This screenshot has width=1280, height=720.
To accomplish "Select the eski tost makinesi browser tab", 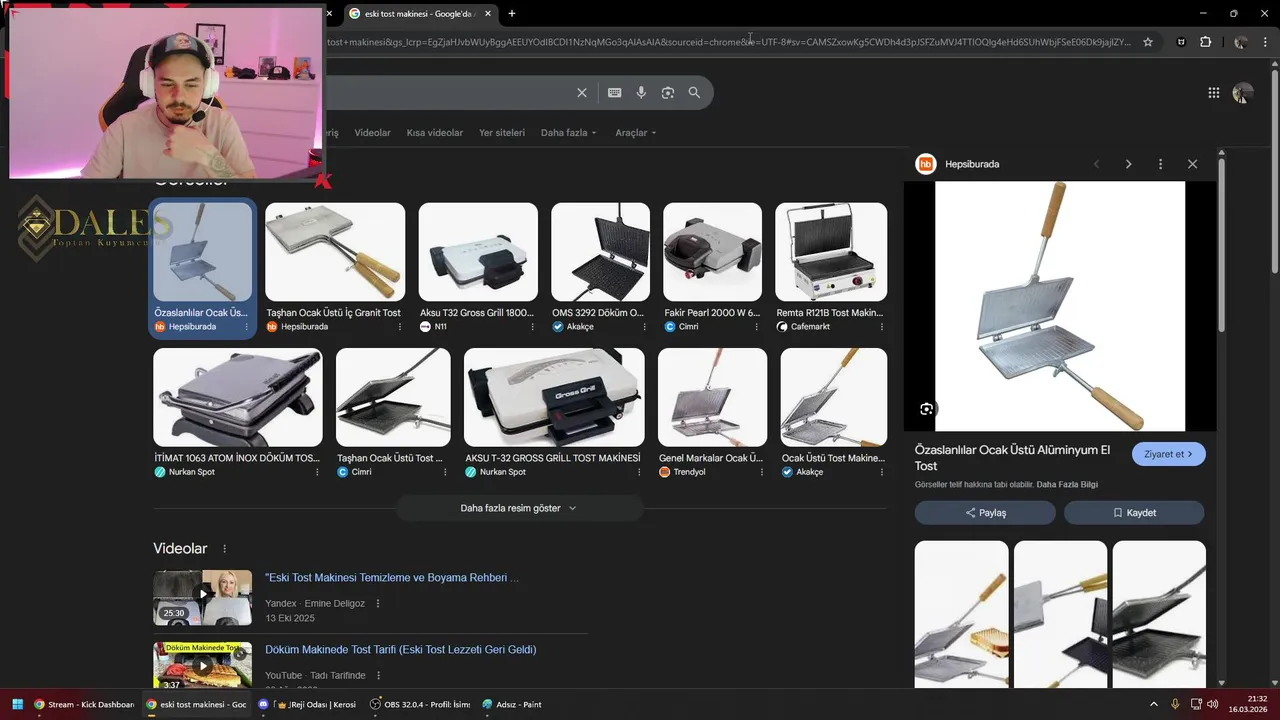I will point(421,13).
